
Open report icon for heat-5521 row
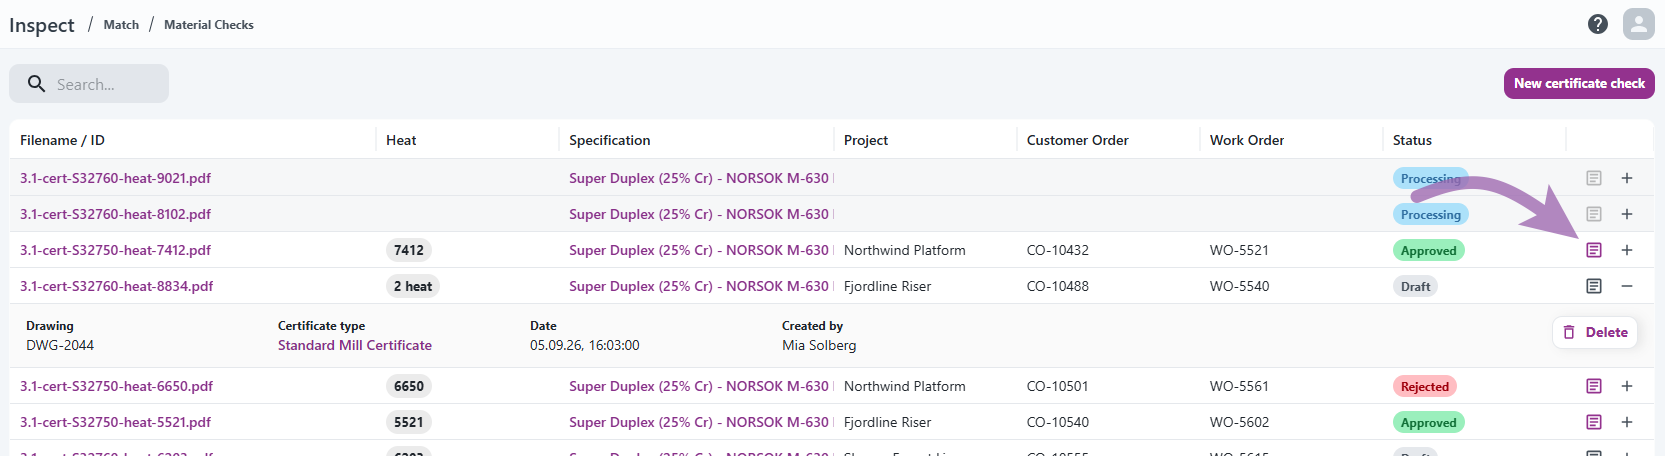pos(1594,422)
